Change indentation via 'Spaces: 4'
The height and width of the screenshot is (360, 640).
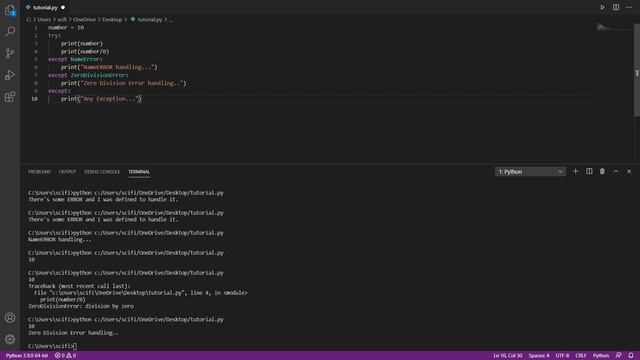(539, 356)
